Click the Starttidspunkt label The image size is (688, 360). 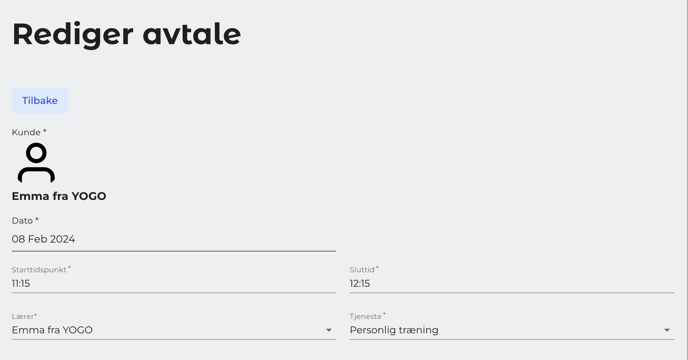[41, 270]
